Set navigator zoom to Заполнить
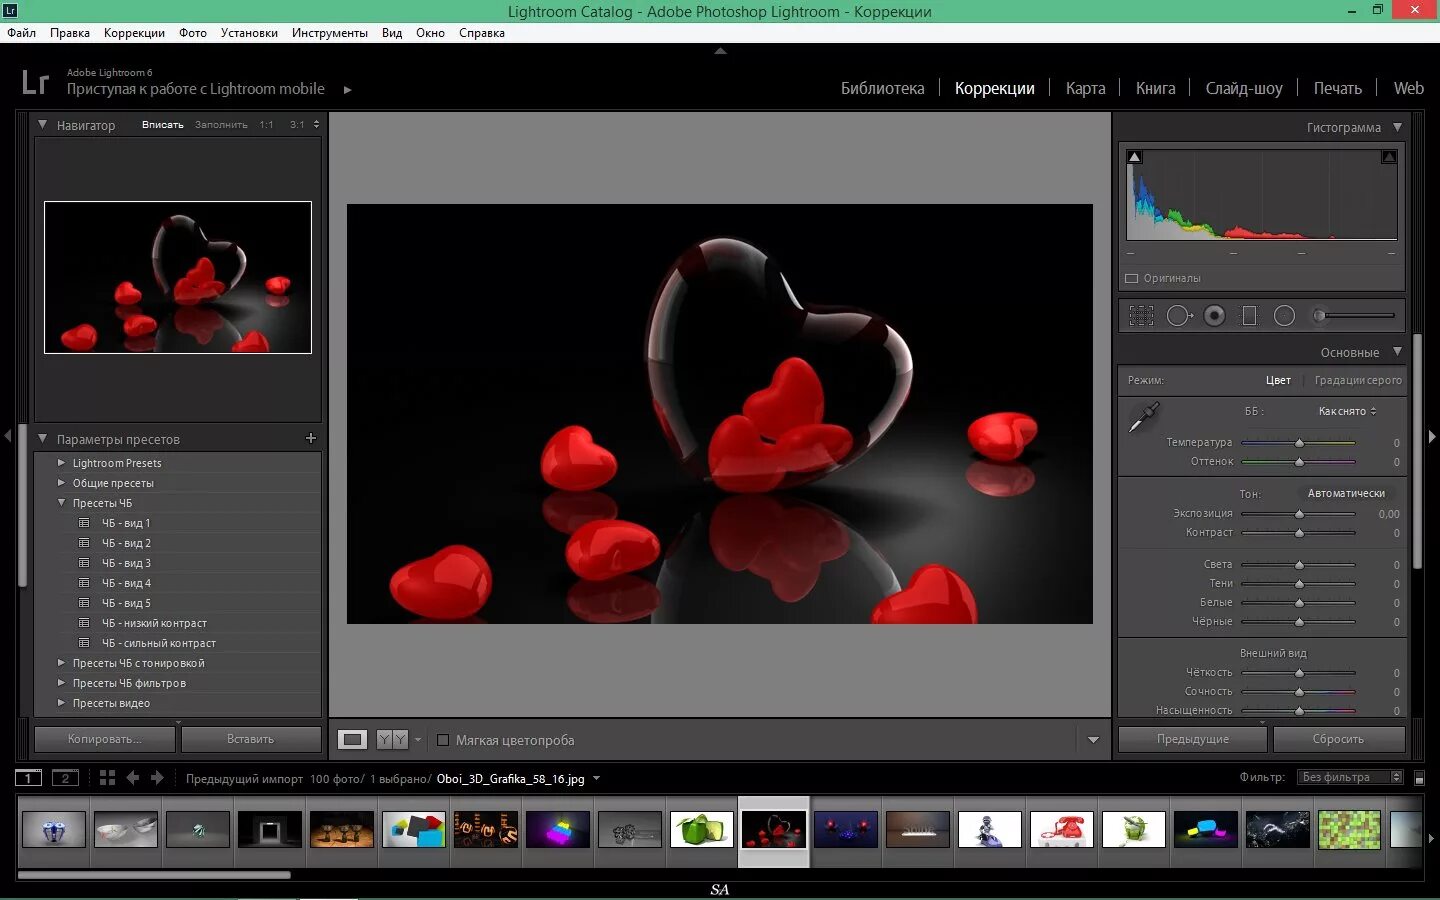 (221, 125)
